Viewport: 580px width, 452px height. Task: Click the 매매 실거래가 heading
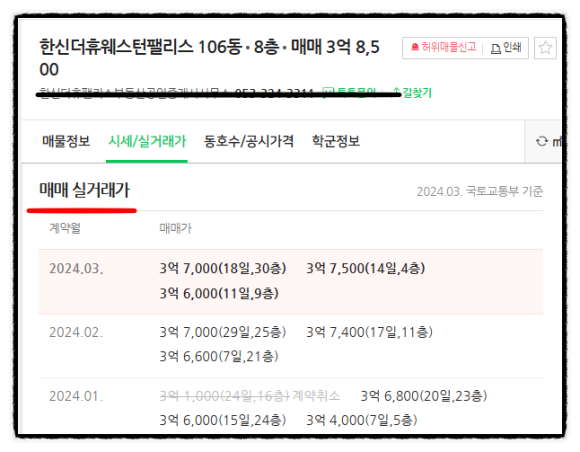(84, 190)
